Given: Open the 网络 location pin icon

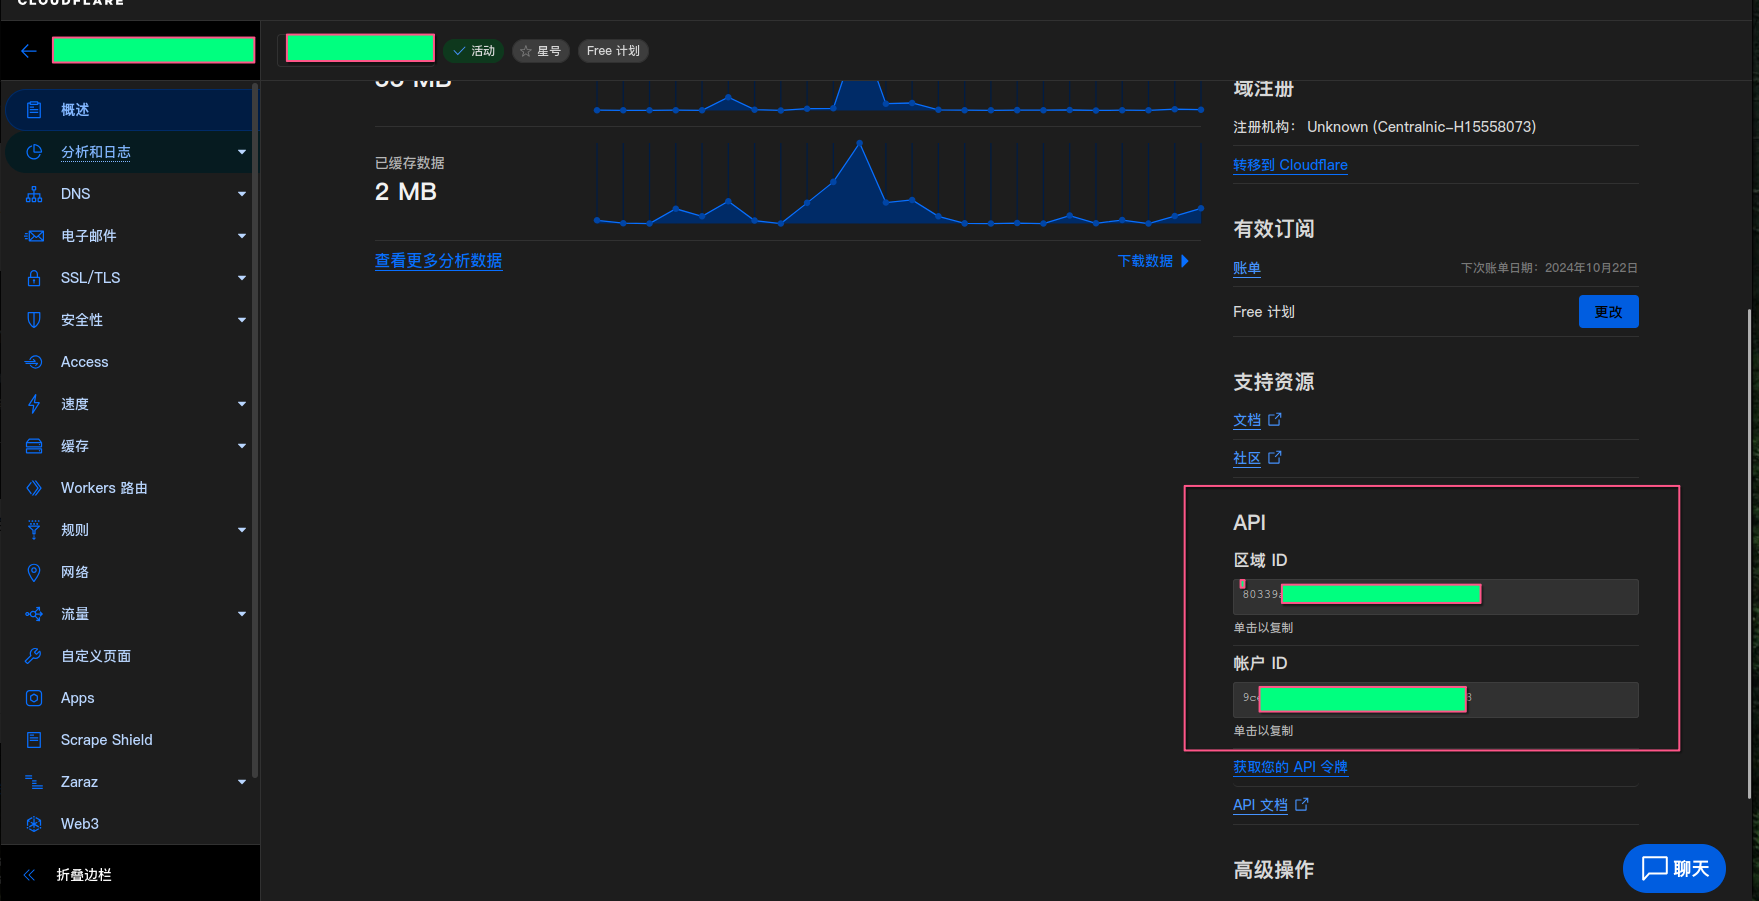Looking at the screenshot, I should pyautogui.click(x=34, y=572).
